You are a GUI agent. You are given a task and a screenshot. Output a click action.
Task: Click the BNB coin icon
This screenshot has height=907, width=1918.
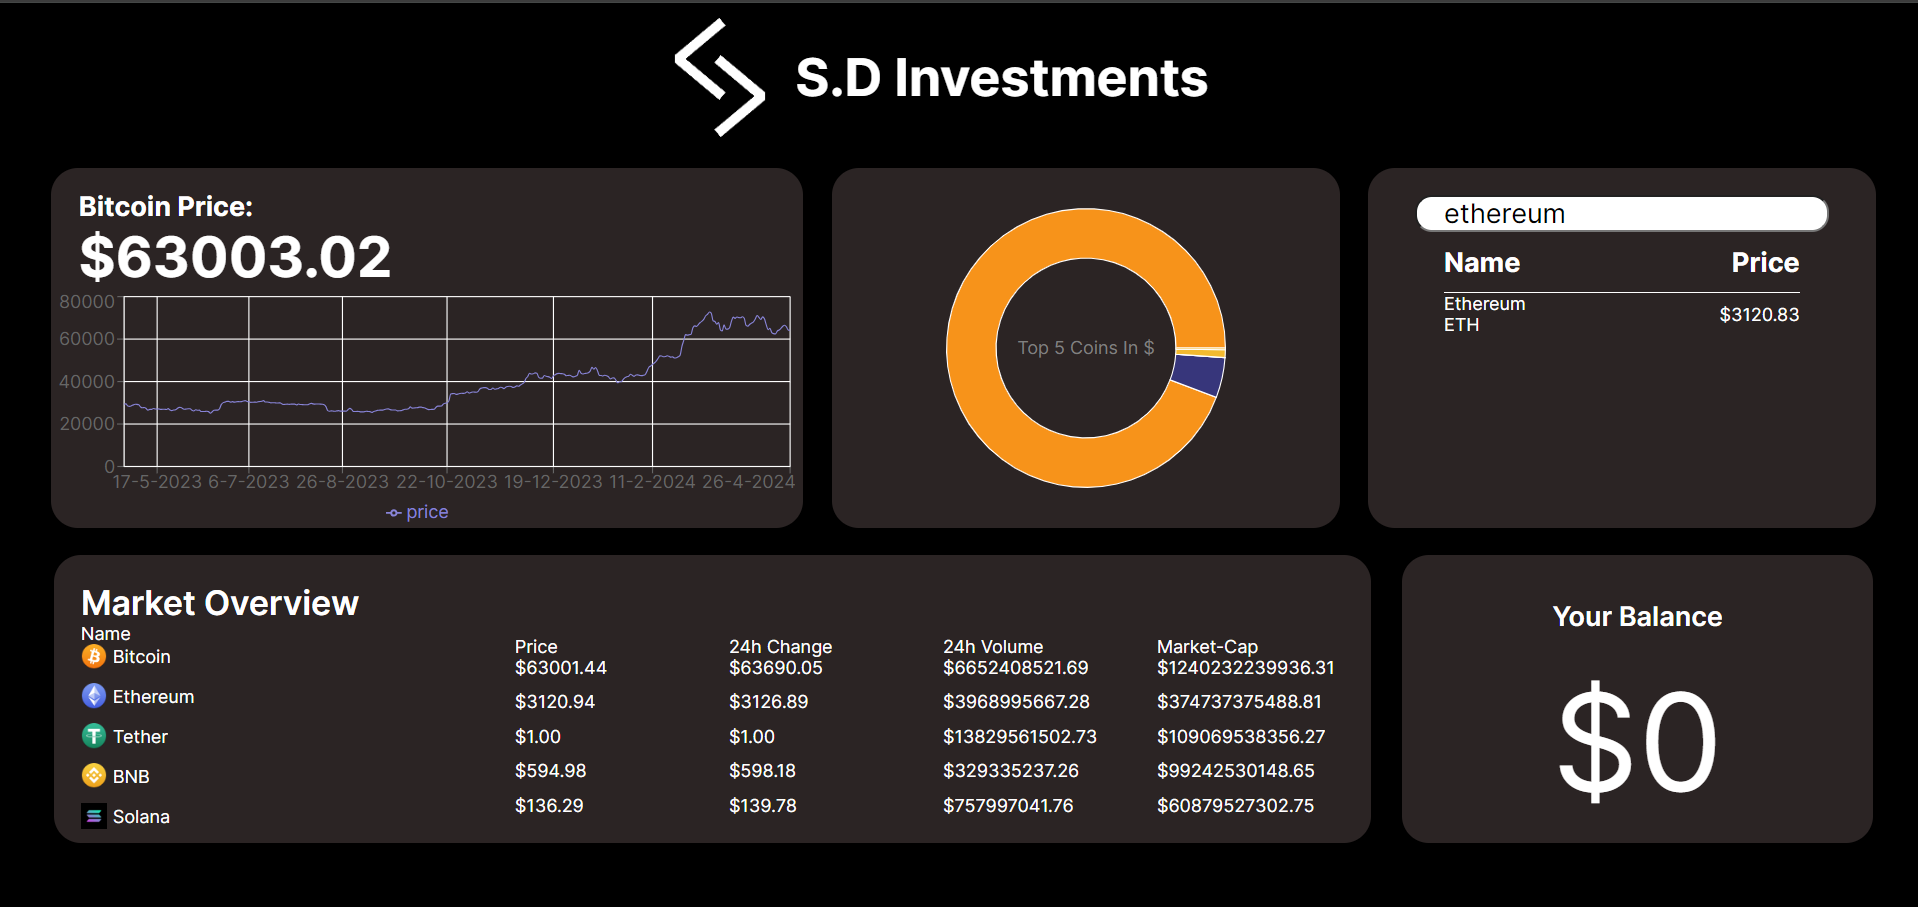(x=94, y=776)
